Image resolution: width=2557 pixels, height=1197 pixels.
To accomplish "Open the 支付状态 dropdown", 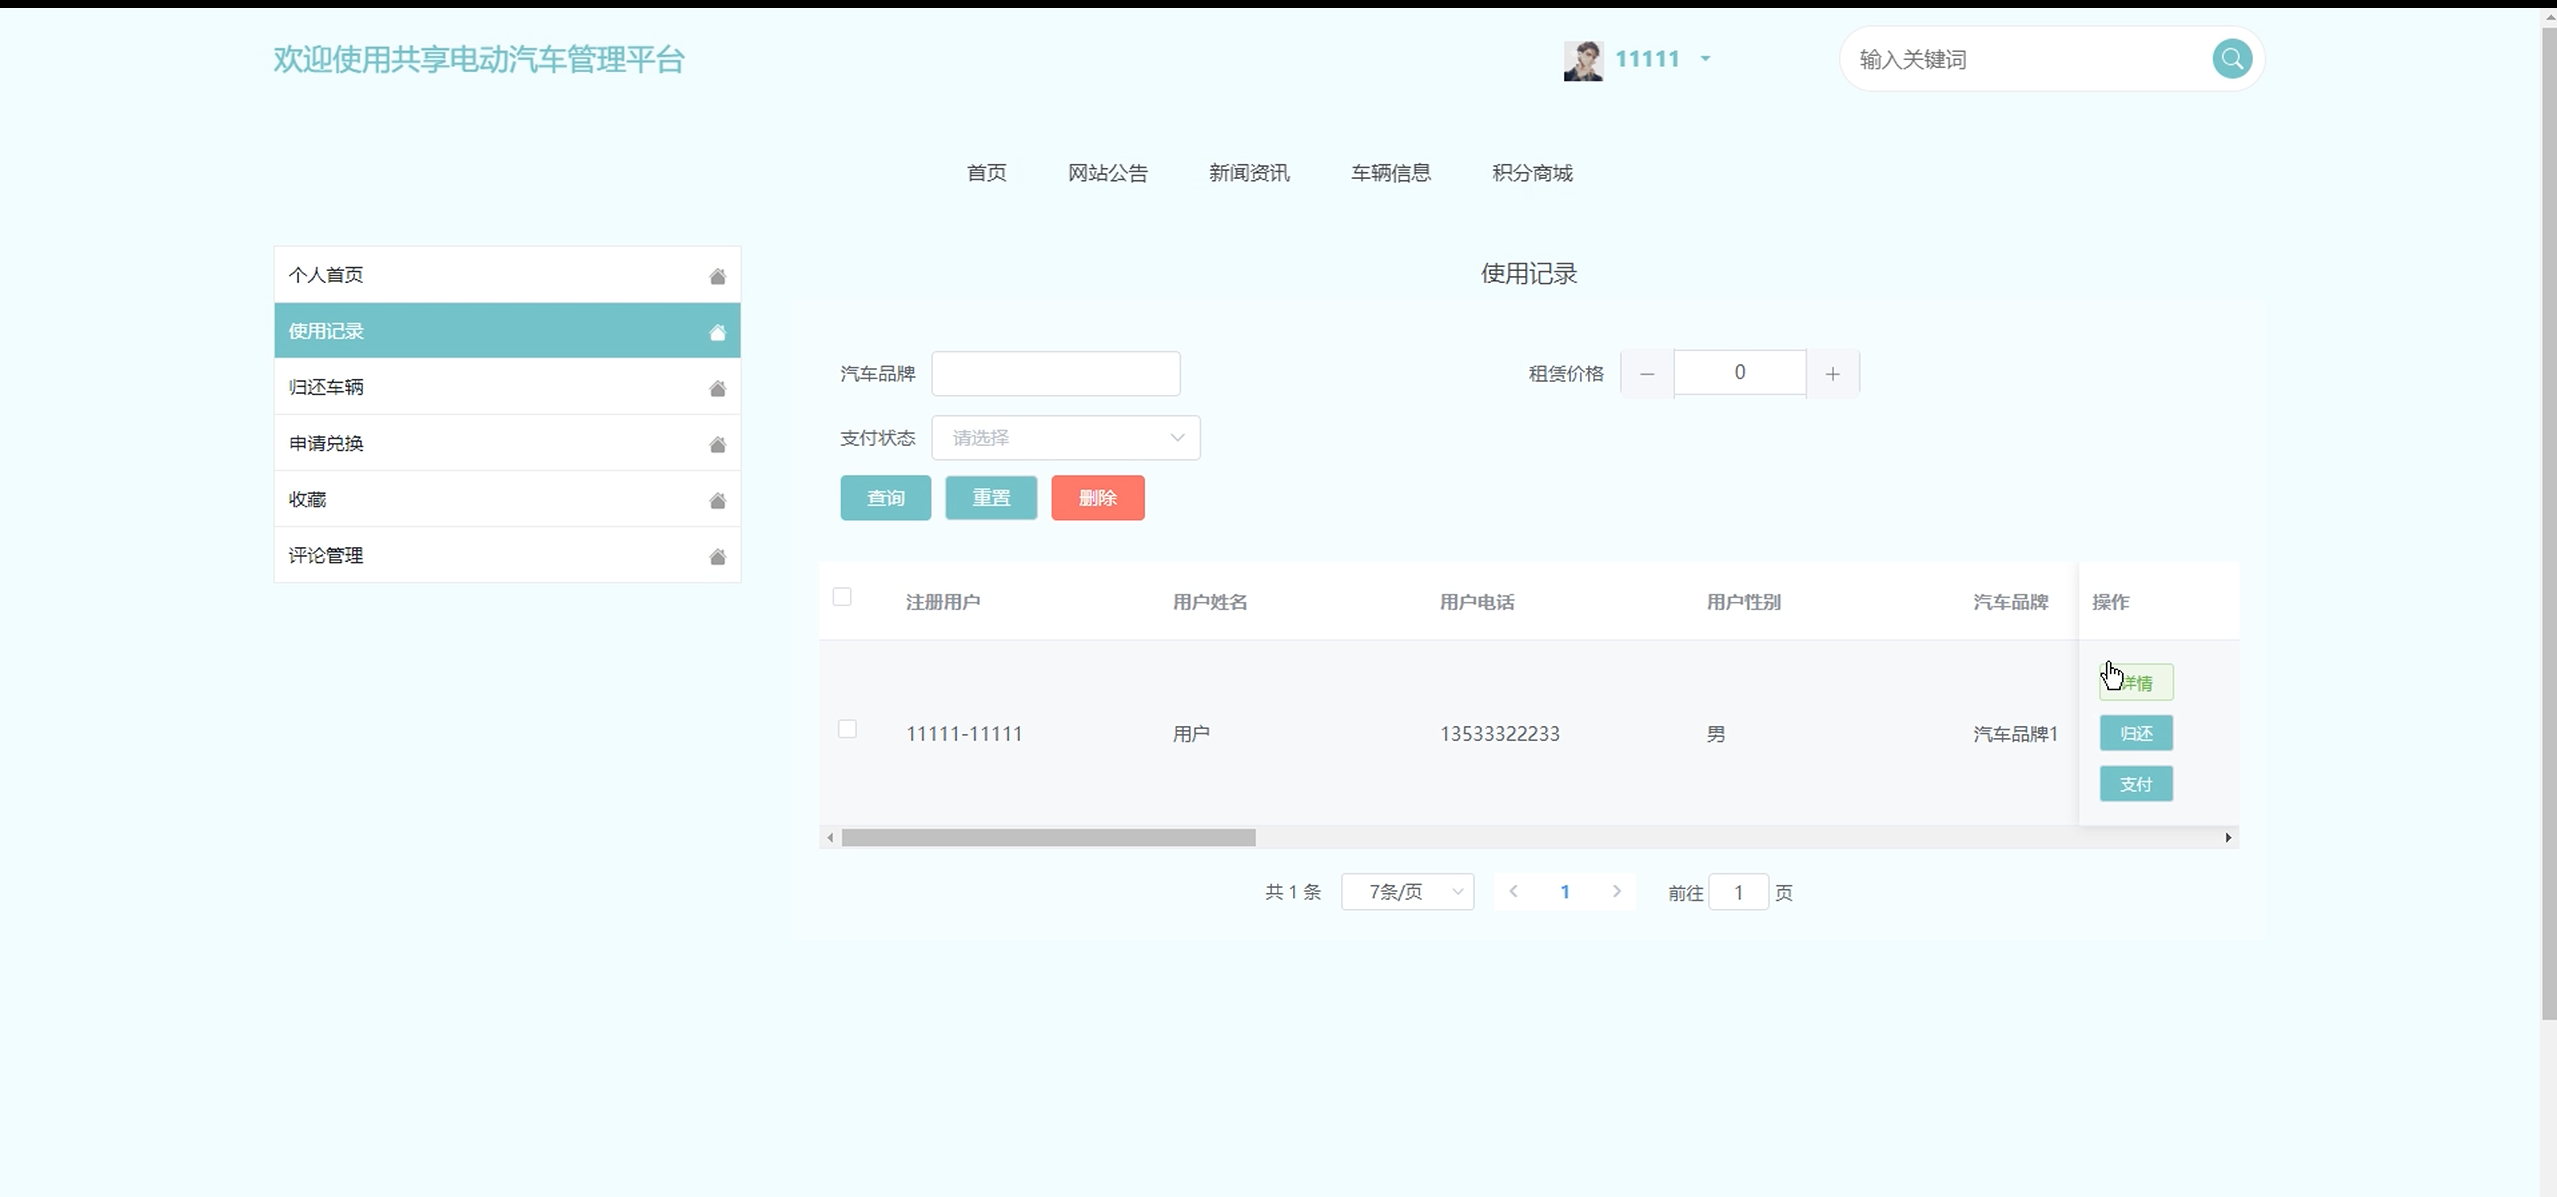I will (1065, 438).
